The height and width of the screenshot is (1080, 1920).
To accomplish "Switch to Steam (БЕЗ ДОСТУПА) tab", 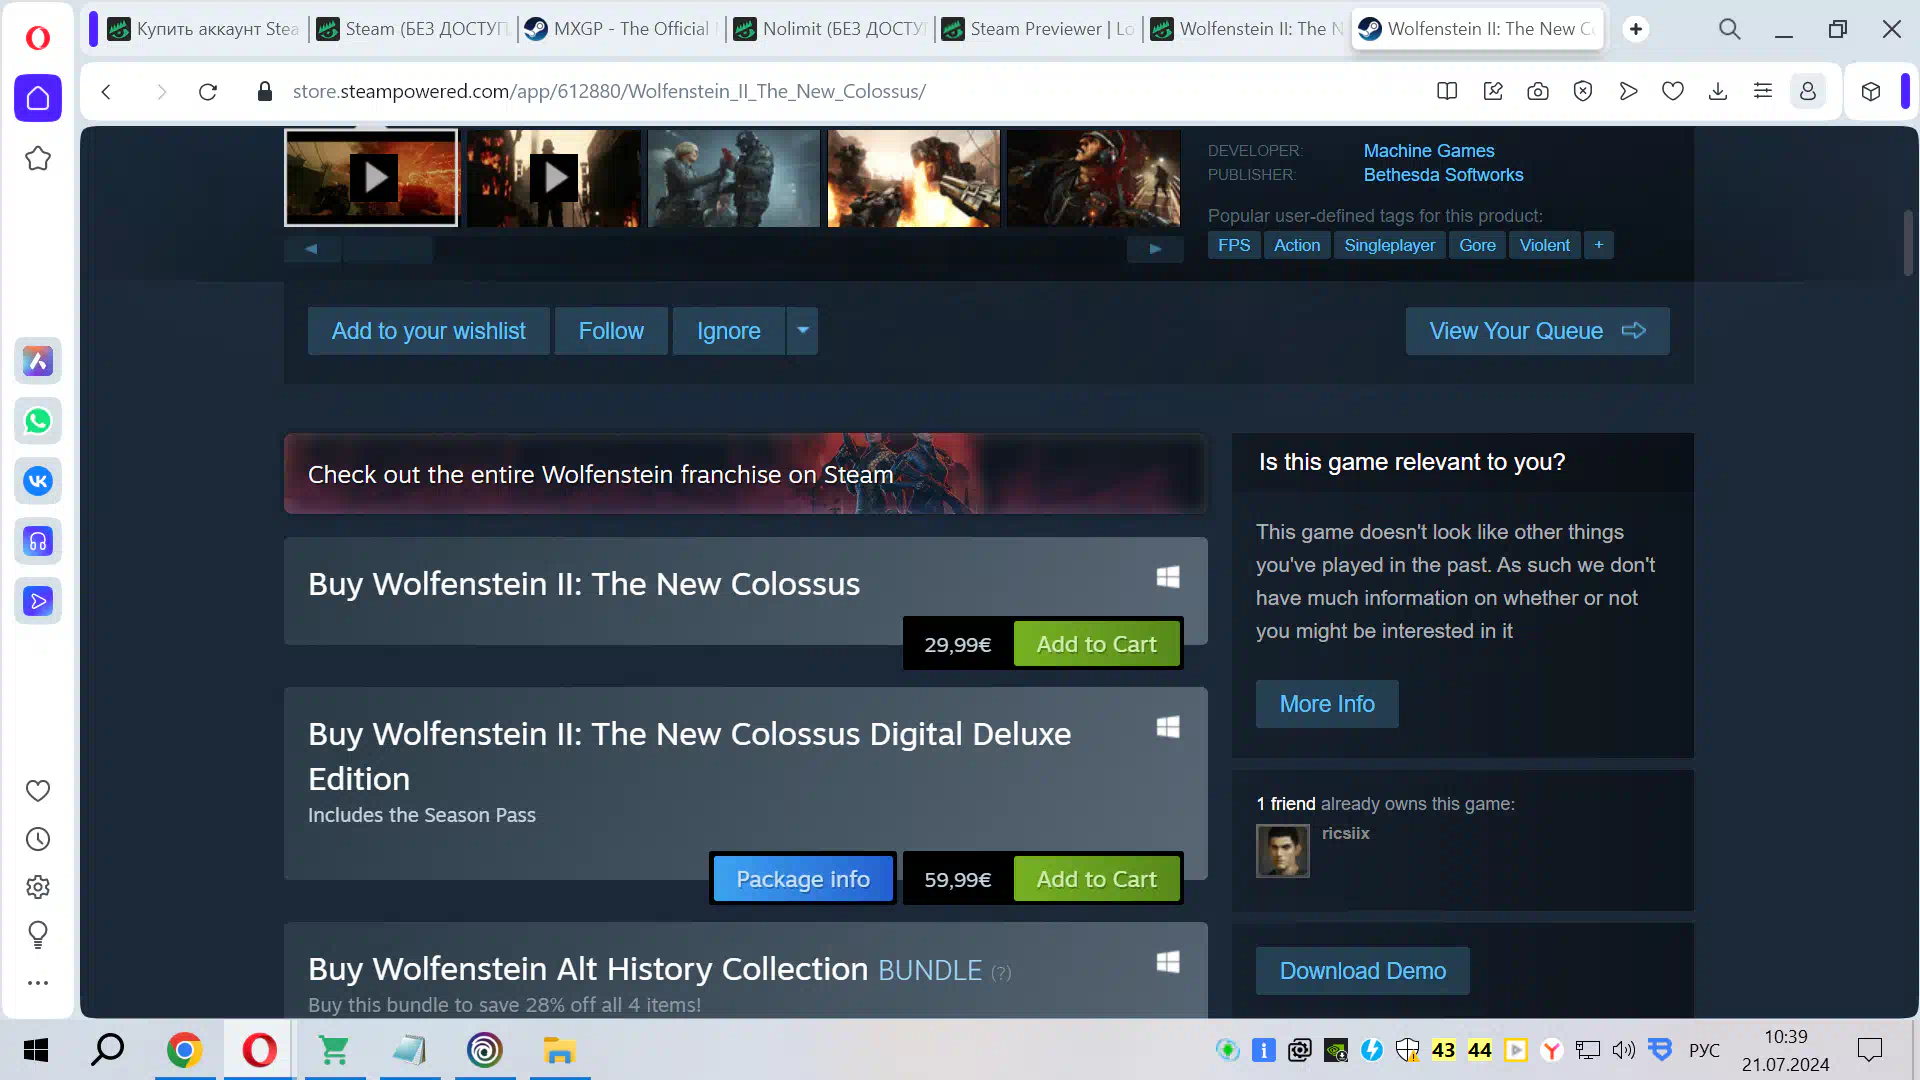I will coord(413,29).
